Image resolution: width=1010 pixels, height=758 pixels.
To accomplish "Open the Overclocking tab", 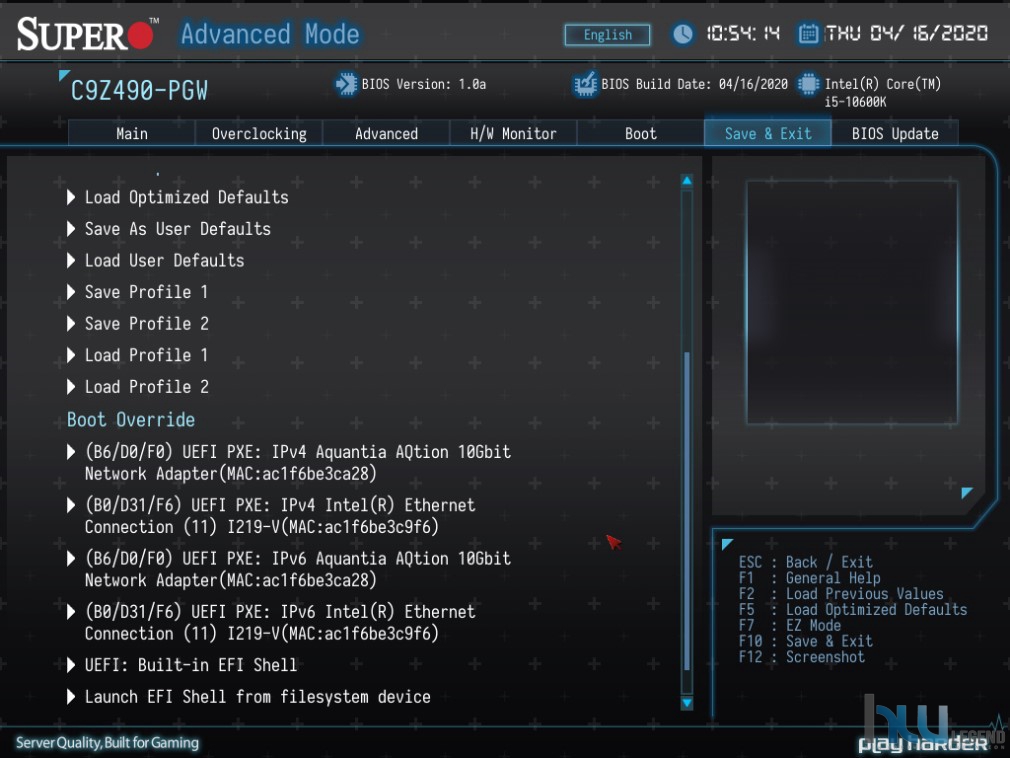I will coord(259,133).
